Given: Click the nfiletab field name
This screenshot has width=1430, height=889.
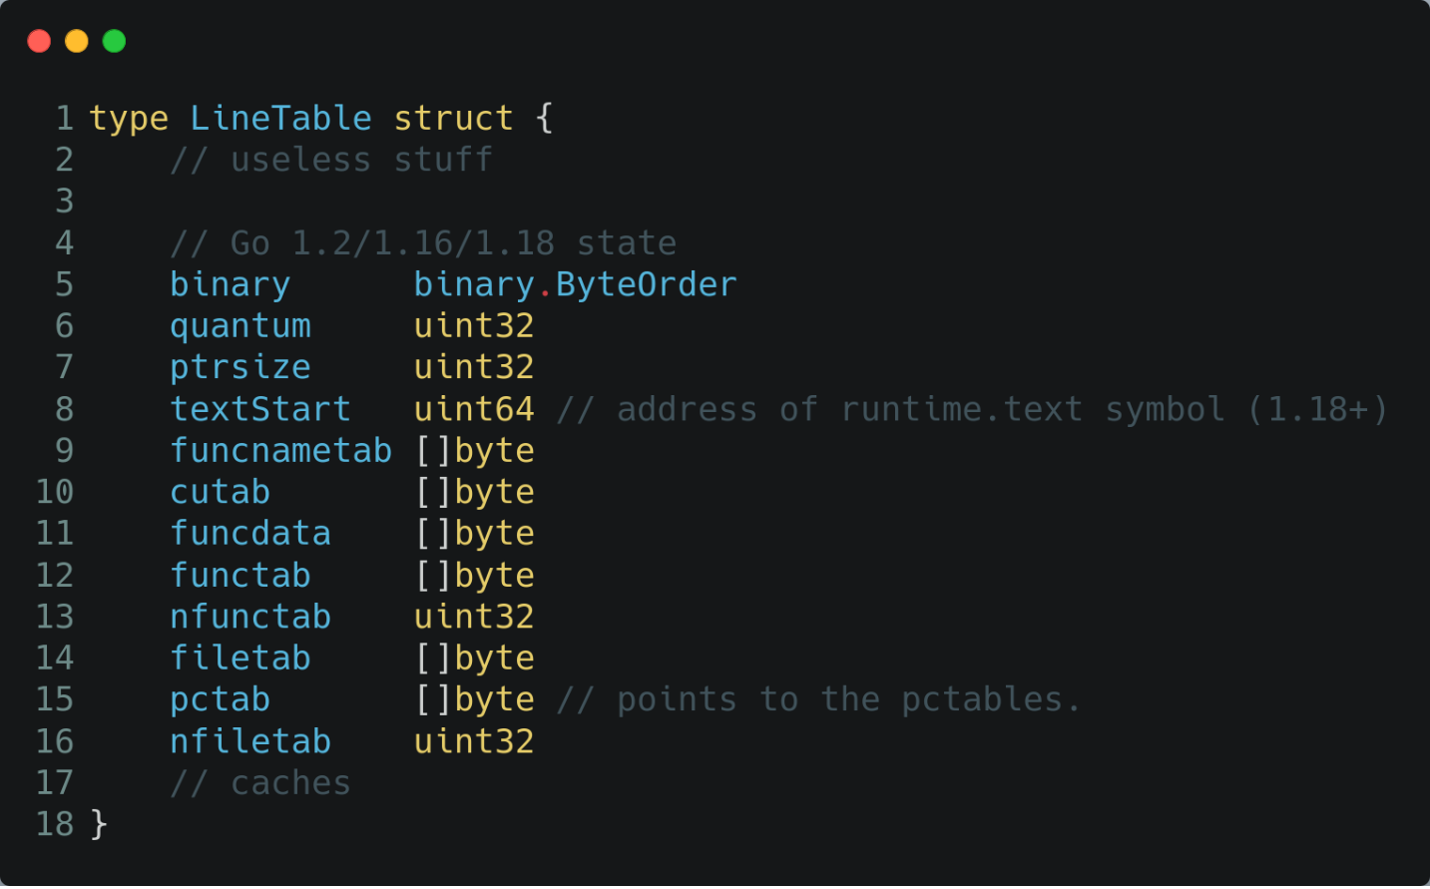Looking at the screenshot, I should point(250,742).
